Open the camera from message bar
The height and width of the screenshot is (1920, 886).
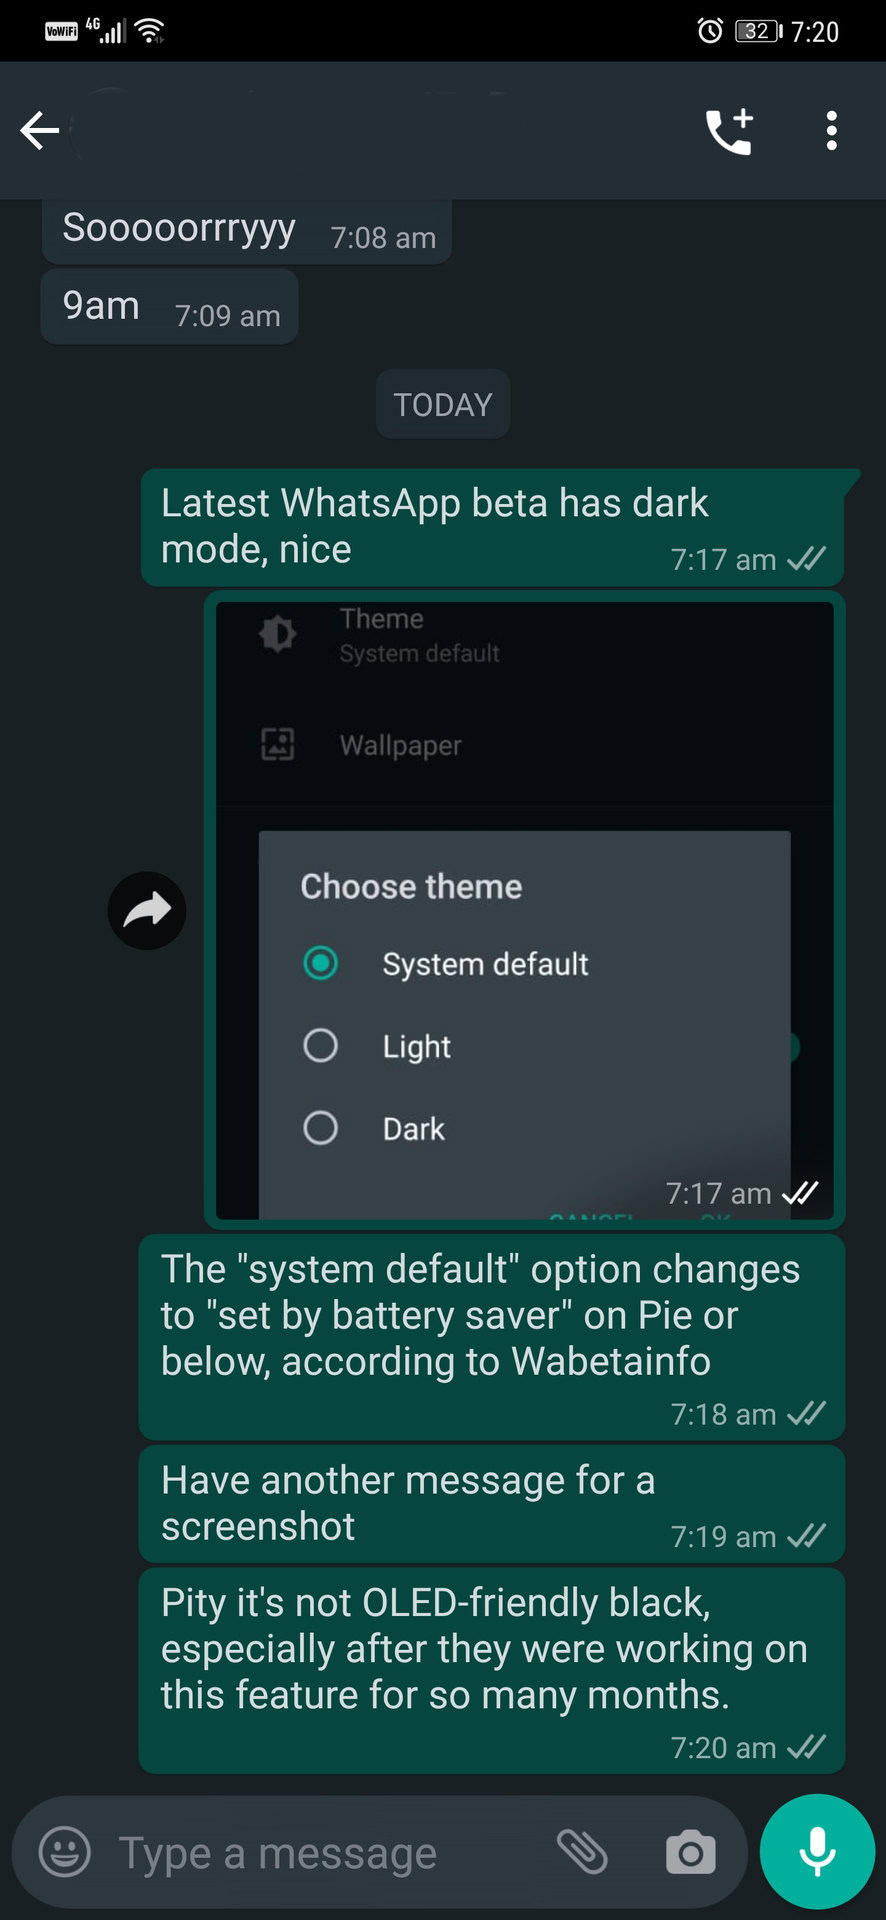tap(691, 1852)
